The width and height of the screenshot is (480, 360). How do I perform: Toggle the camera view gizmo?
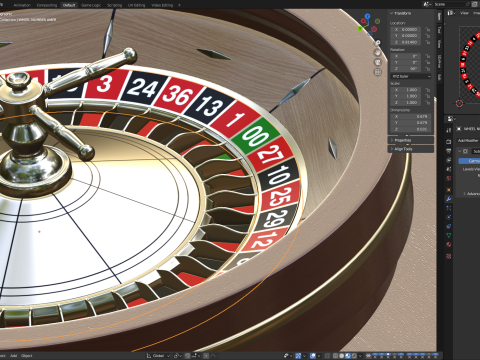pos(378,62)
